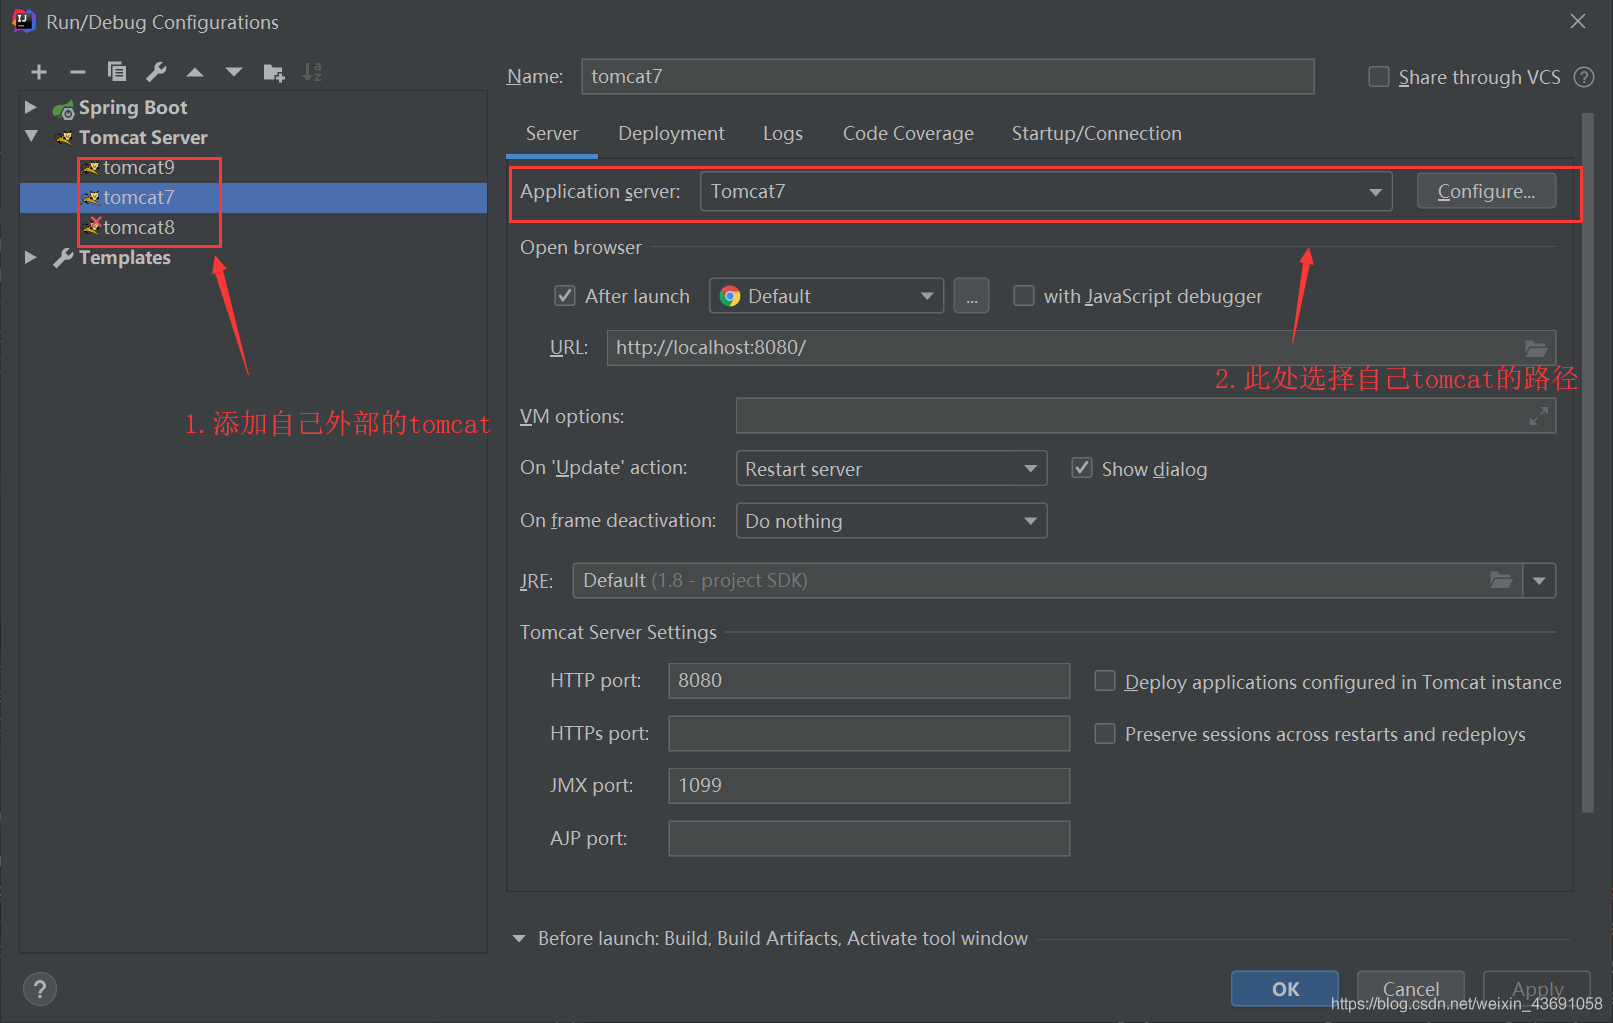Expand the Spring Boot tree node
The height and width of the screenshot is (1023, 1613).
pyautogui.click(x=31, y=107)
